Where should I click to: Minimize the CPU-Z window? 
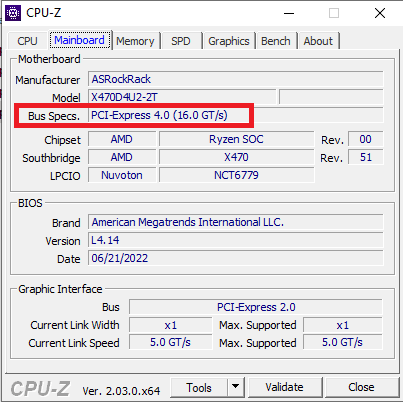(x=289, y=13)
